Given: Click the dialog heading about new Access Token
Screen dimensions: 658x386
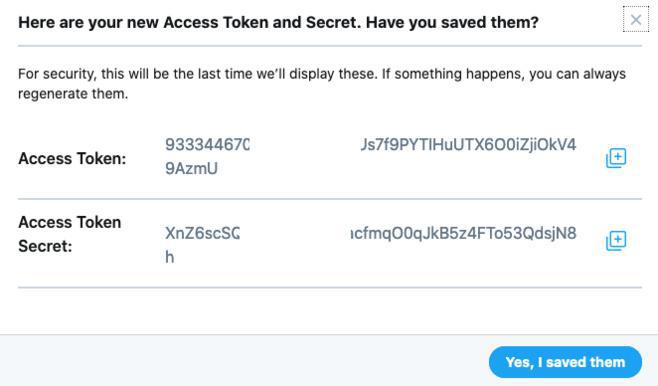Looking at the screenshot, I should [278, 22].
